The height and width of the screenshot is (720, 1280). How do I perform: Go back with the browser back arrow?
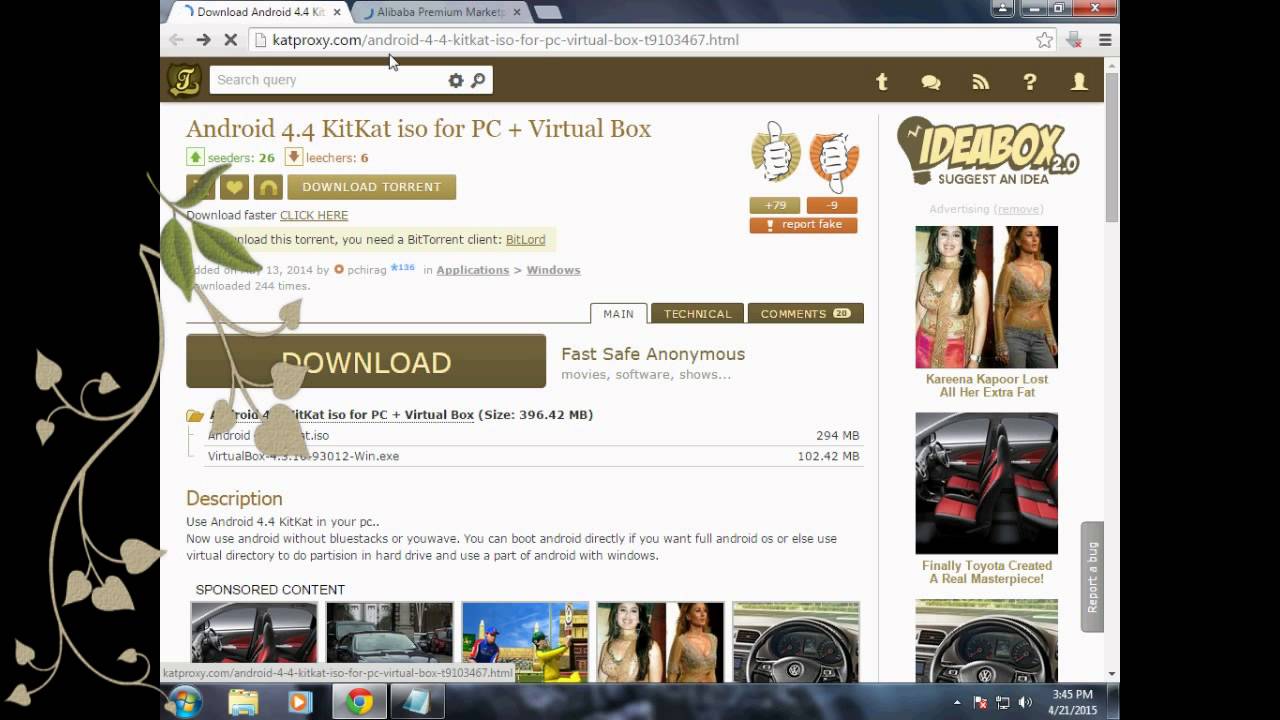coord(176,40)
